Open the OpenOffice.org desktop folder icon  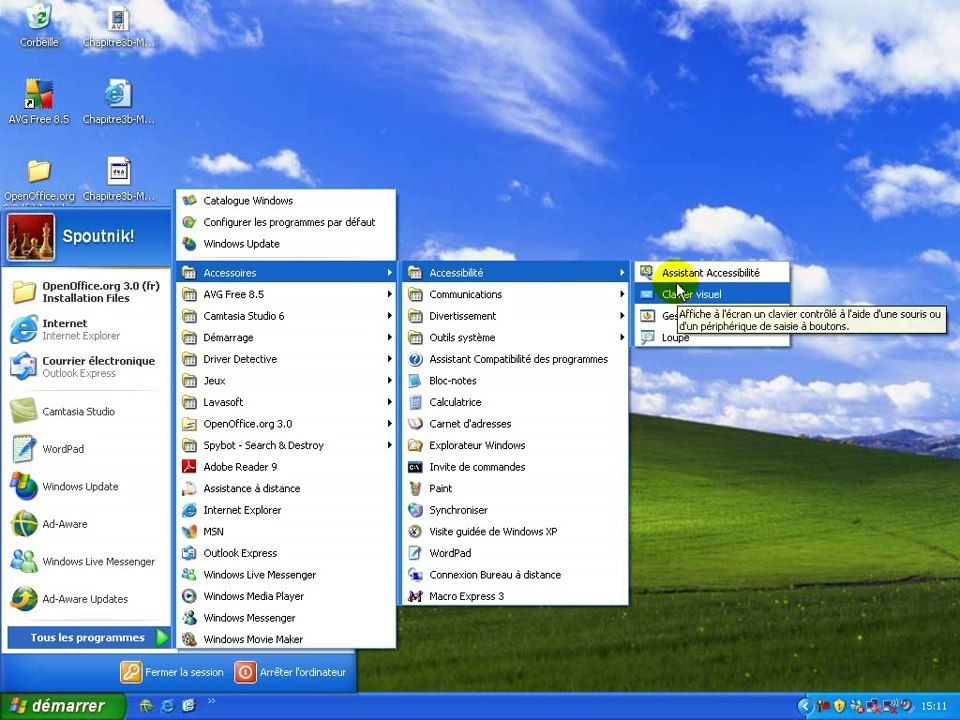pyautogui.click(x=39, y=173)
